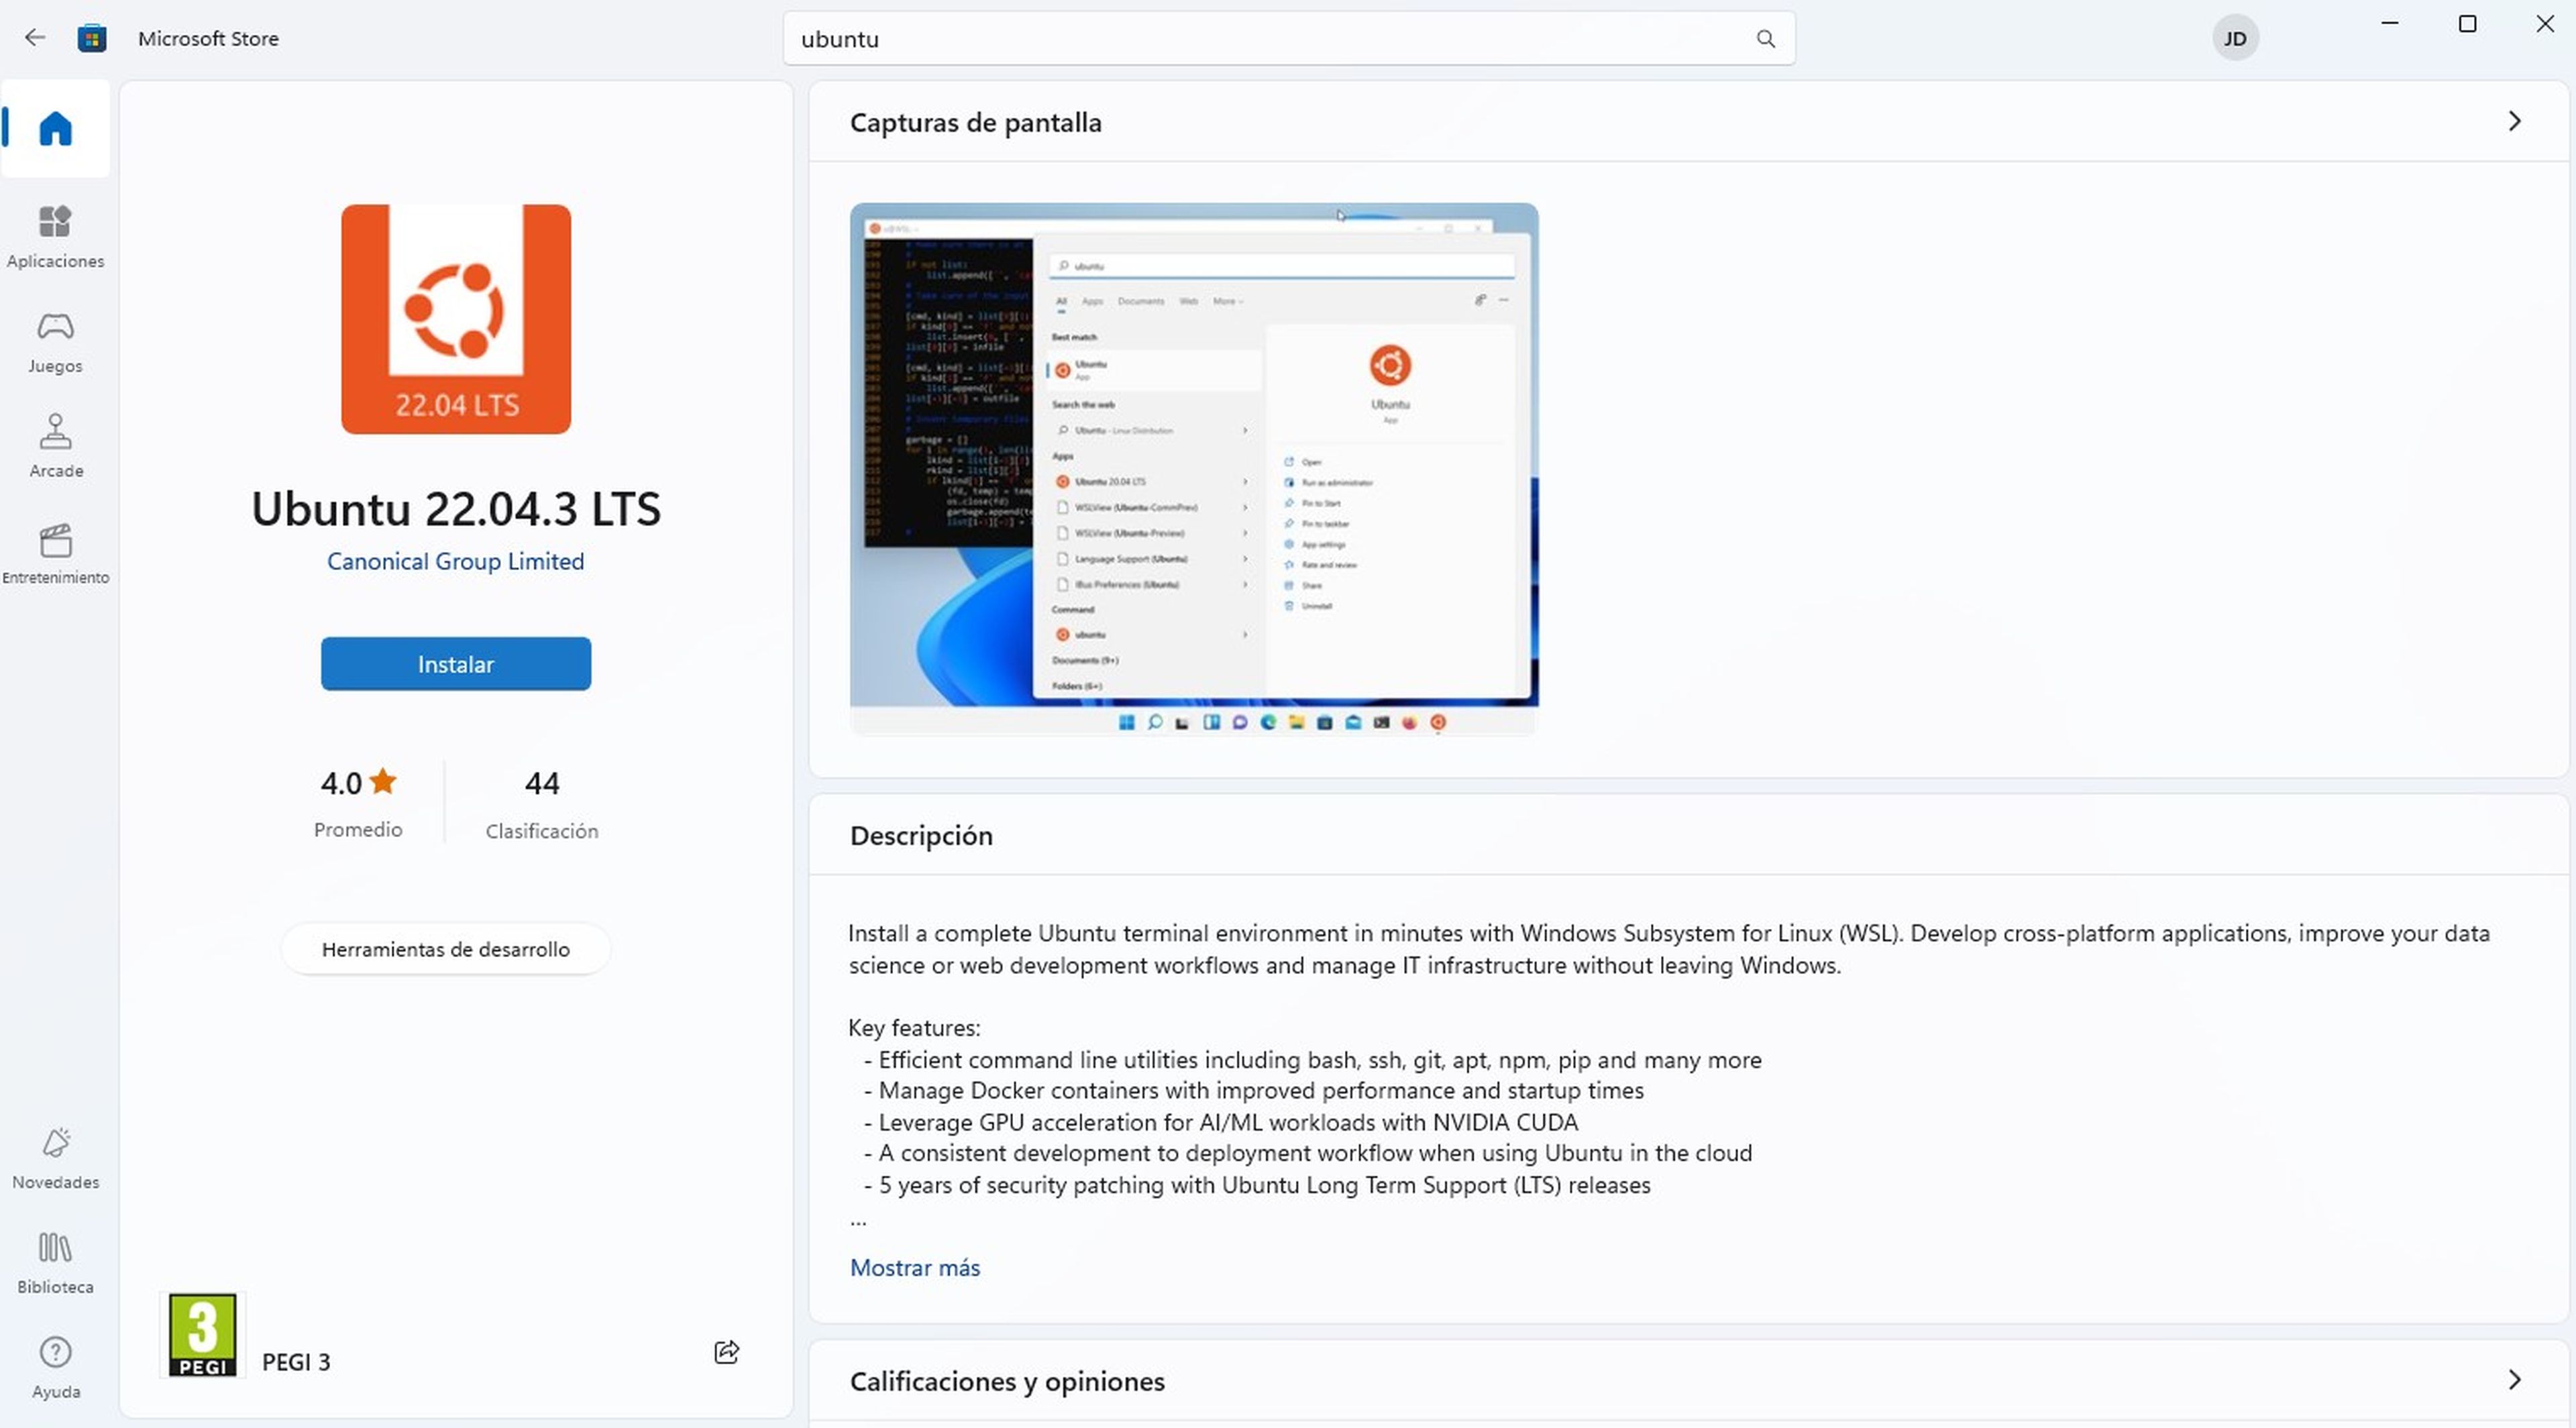Open Ayuda help section
The width and height of the screenshot is (2576, 1428).
55,1368
